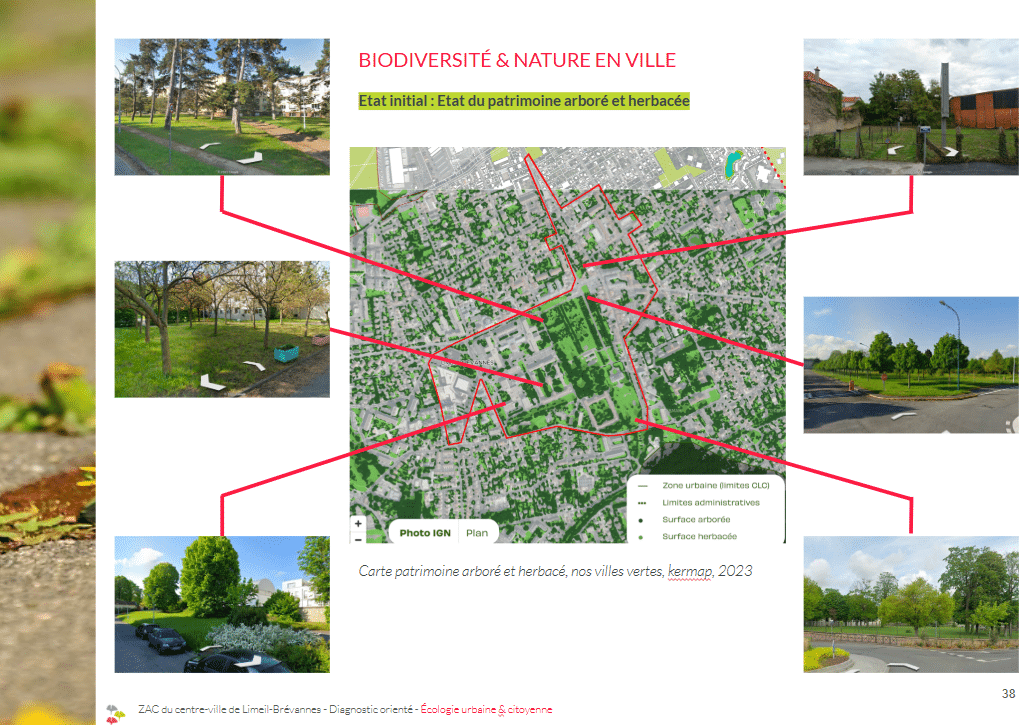The image size is (1034, 725).
Task: Click the Zone urbaine legend line symbol
Action: pyautogui.click(x=641, y=485)
